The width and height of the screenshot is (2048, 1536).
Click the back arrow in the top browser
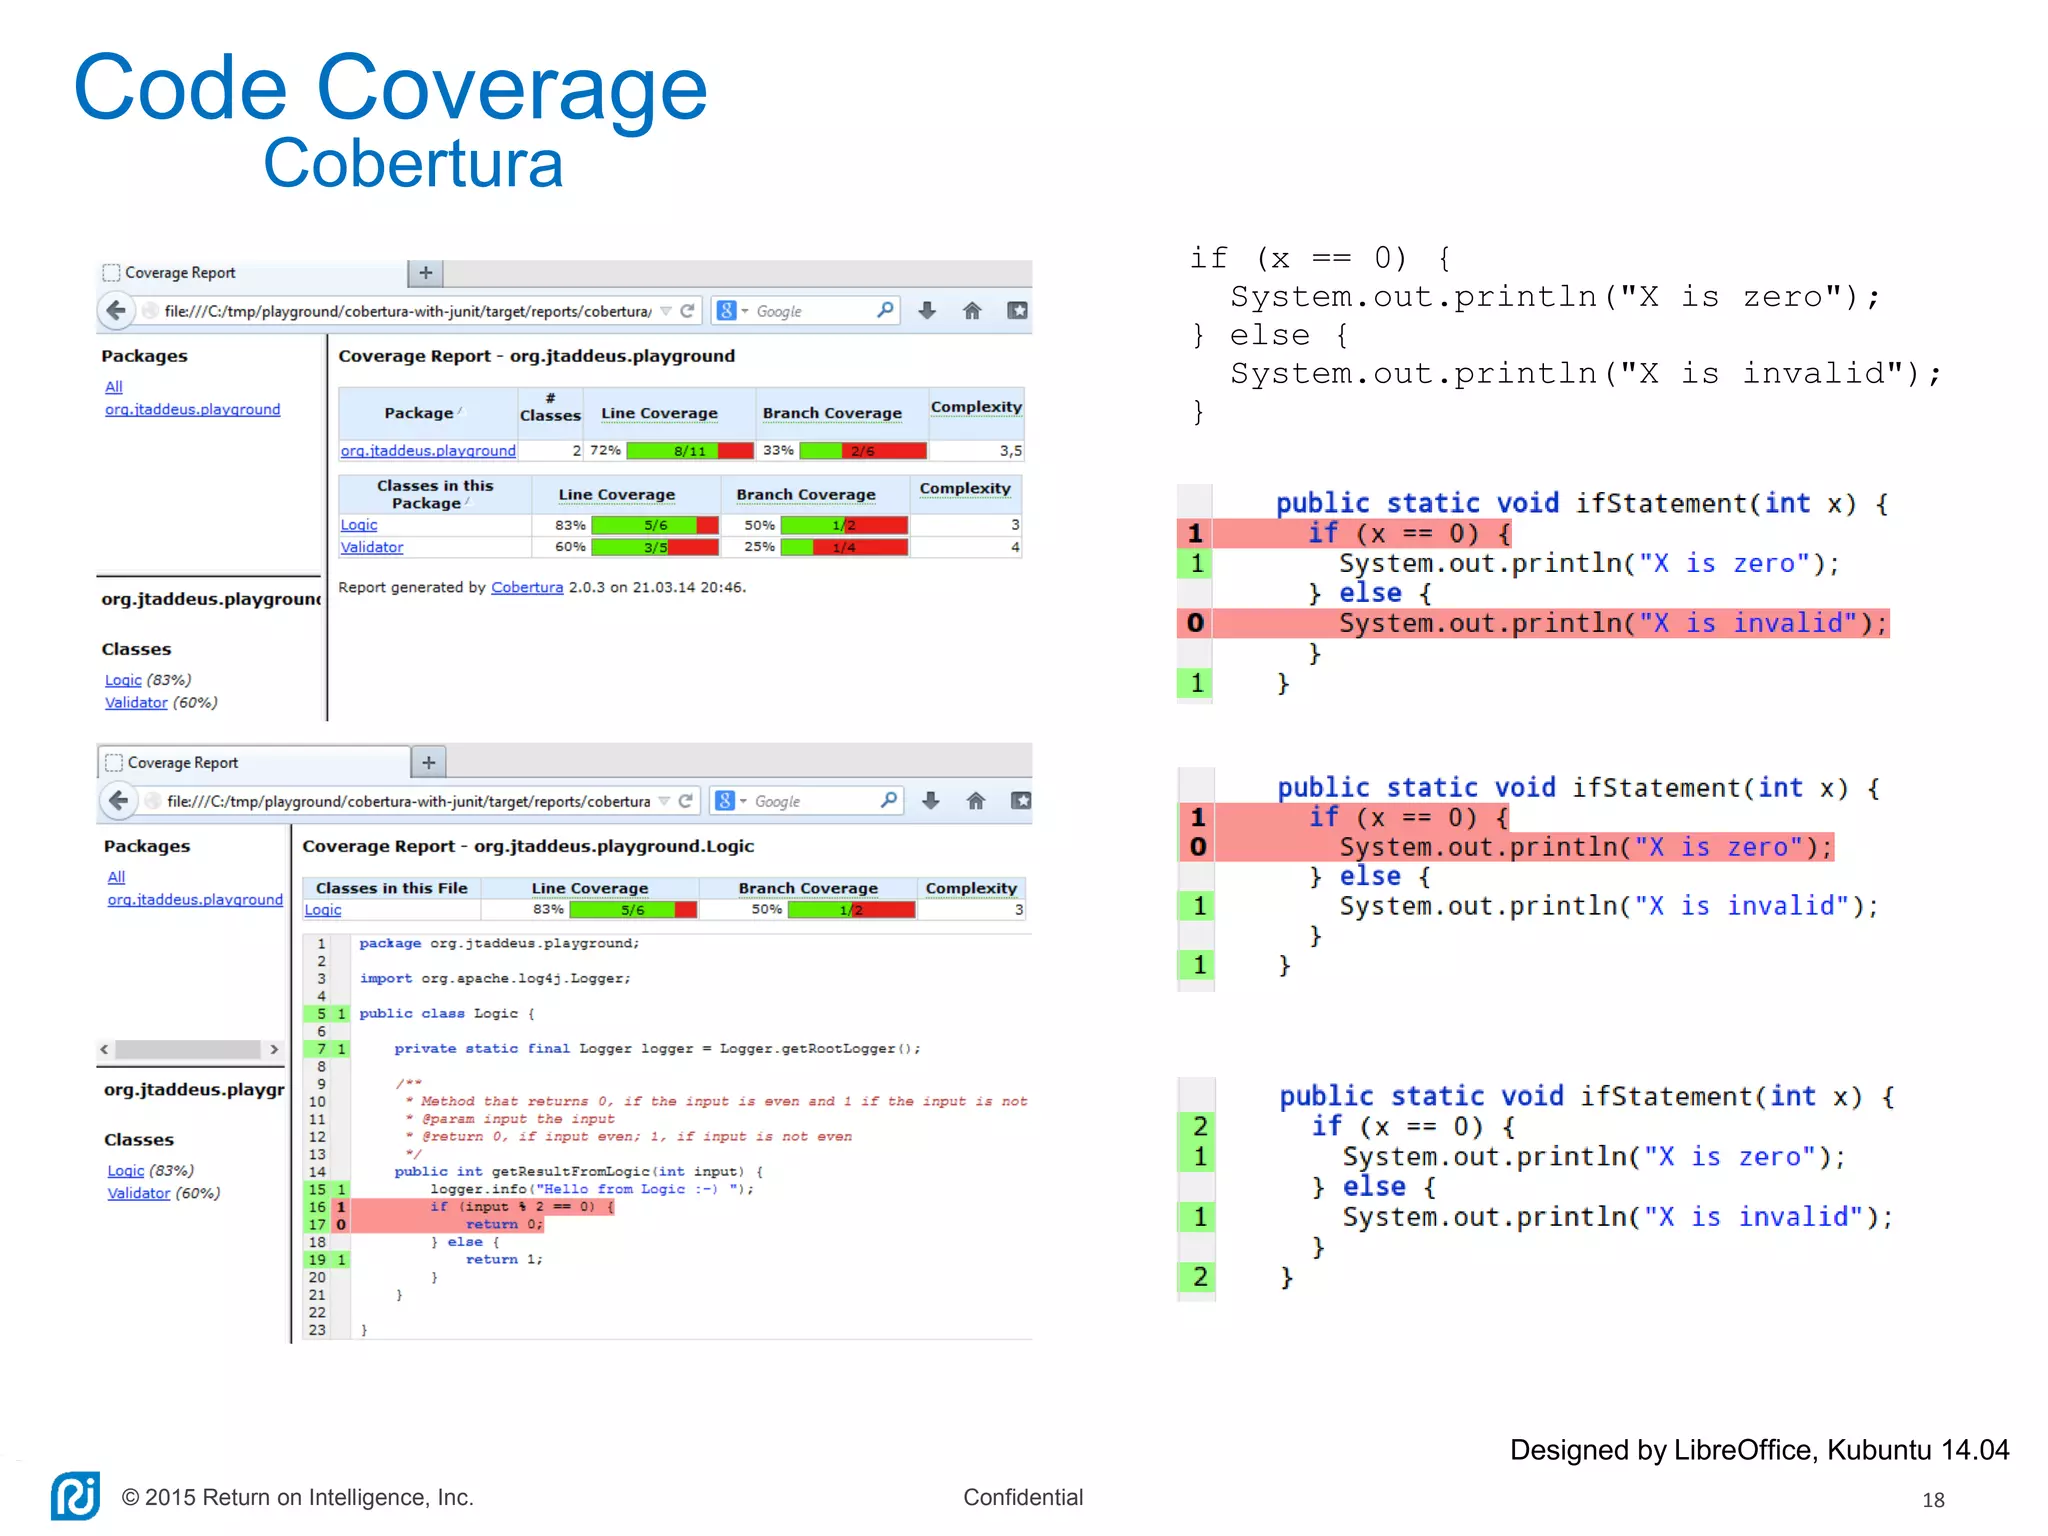coord(116,311)
